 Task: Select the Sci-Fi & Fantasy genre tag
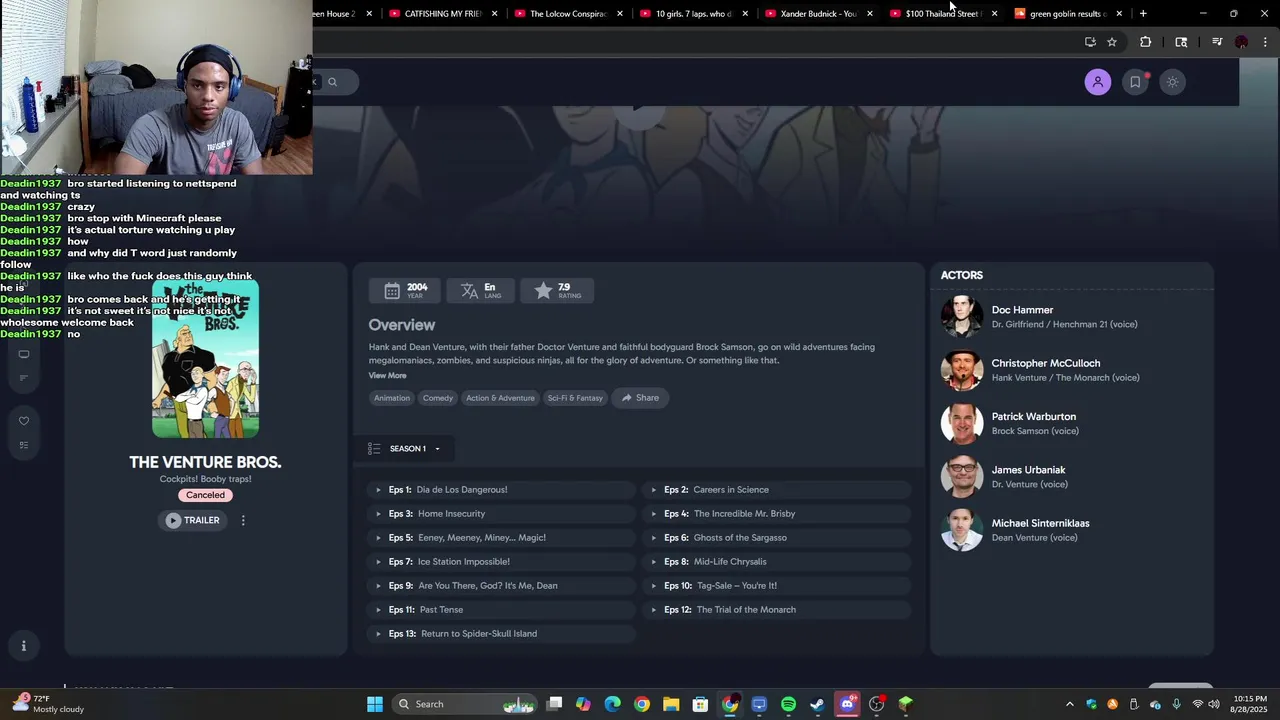point(575,398)
